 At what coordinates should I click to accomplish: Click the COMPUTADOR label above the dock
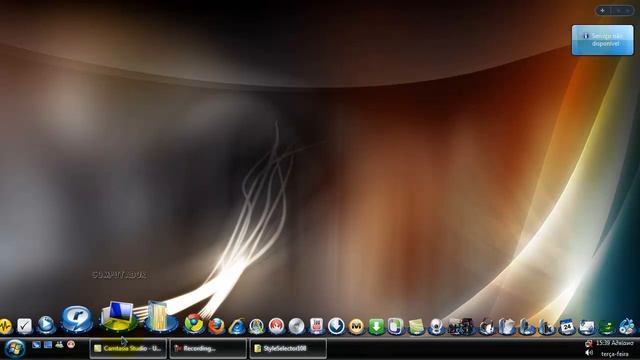119,275
